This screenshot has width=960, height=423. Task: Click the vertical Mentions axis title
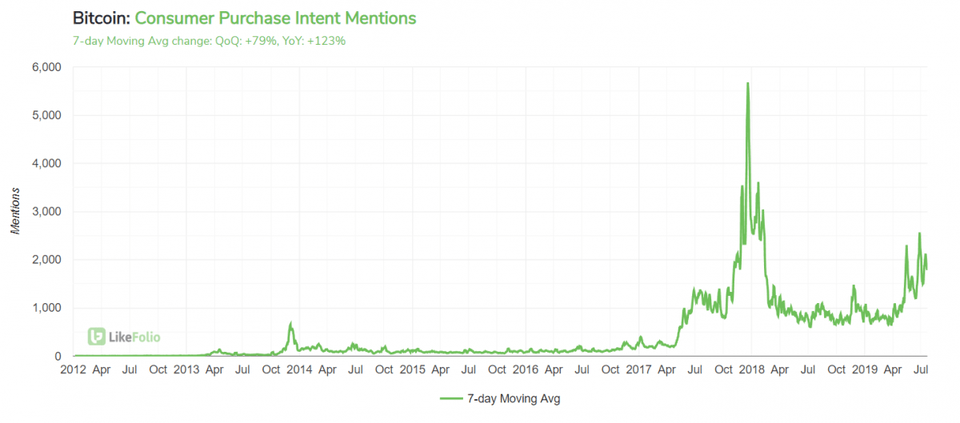pyautogui.click(x=15, y=212)
